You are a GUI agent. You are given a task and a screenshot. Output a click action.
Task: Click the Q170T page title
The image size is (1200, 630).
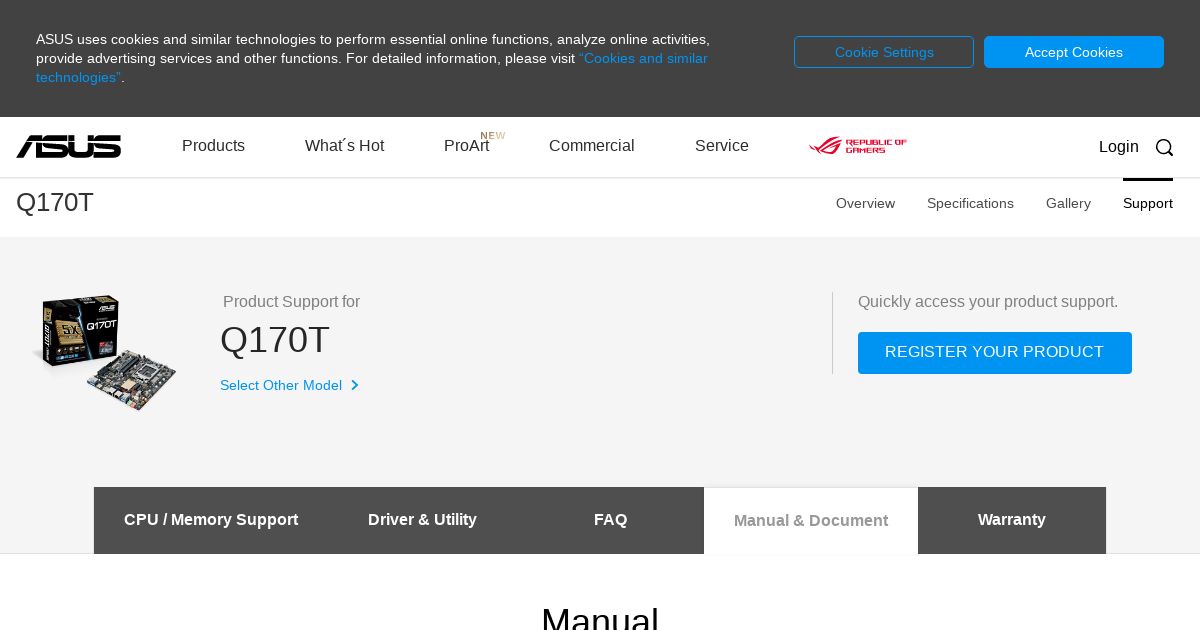pyautogui.click(x=55, y=203)
